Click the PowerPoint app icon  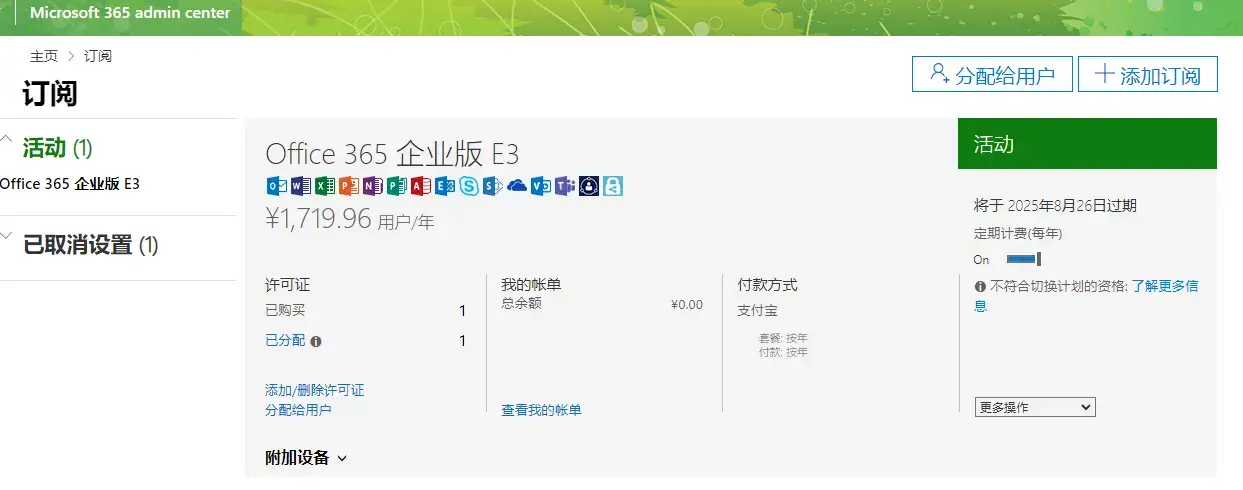point(349,186)
